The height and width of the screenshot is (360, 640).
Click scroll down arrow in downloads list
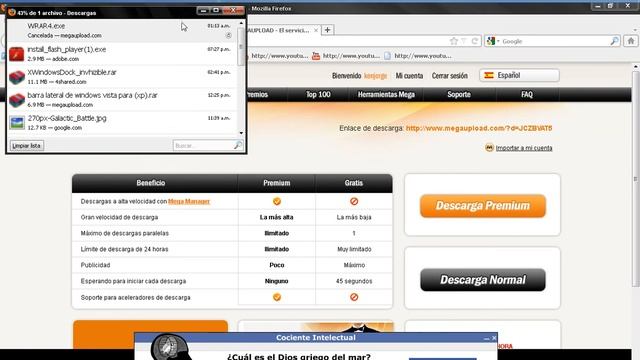[x=241, y=133]
